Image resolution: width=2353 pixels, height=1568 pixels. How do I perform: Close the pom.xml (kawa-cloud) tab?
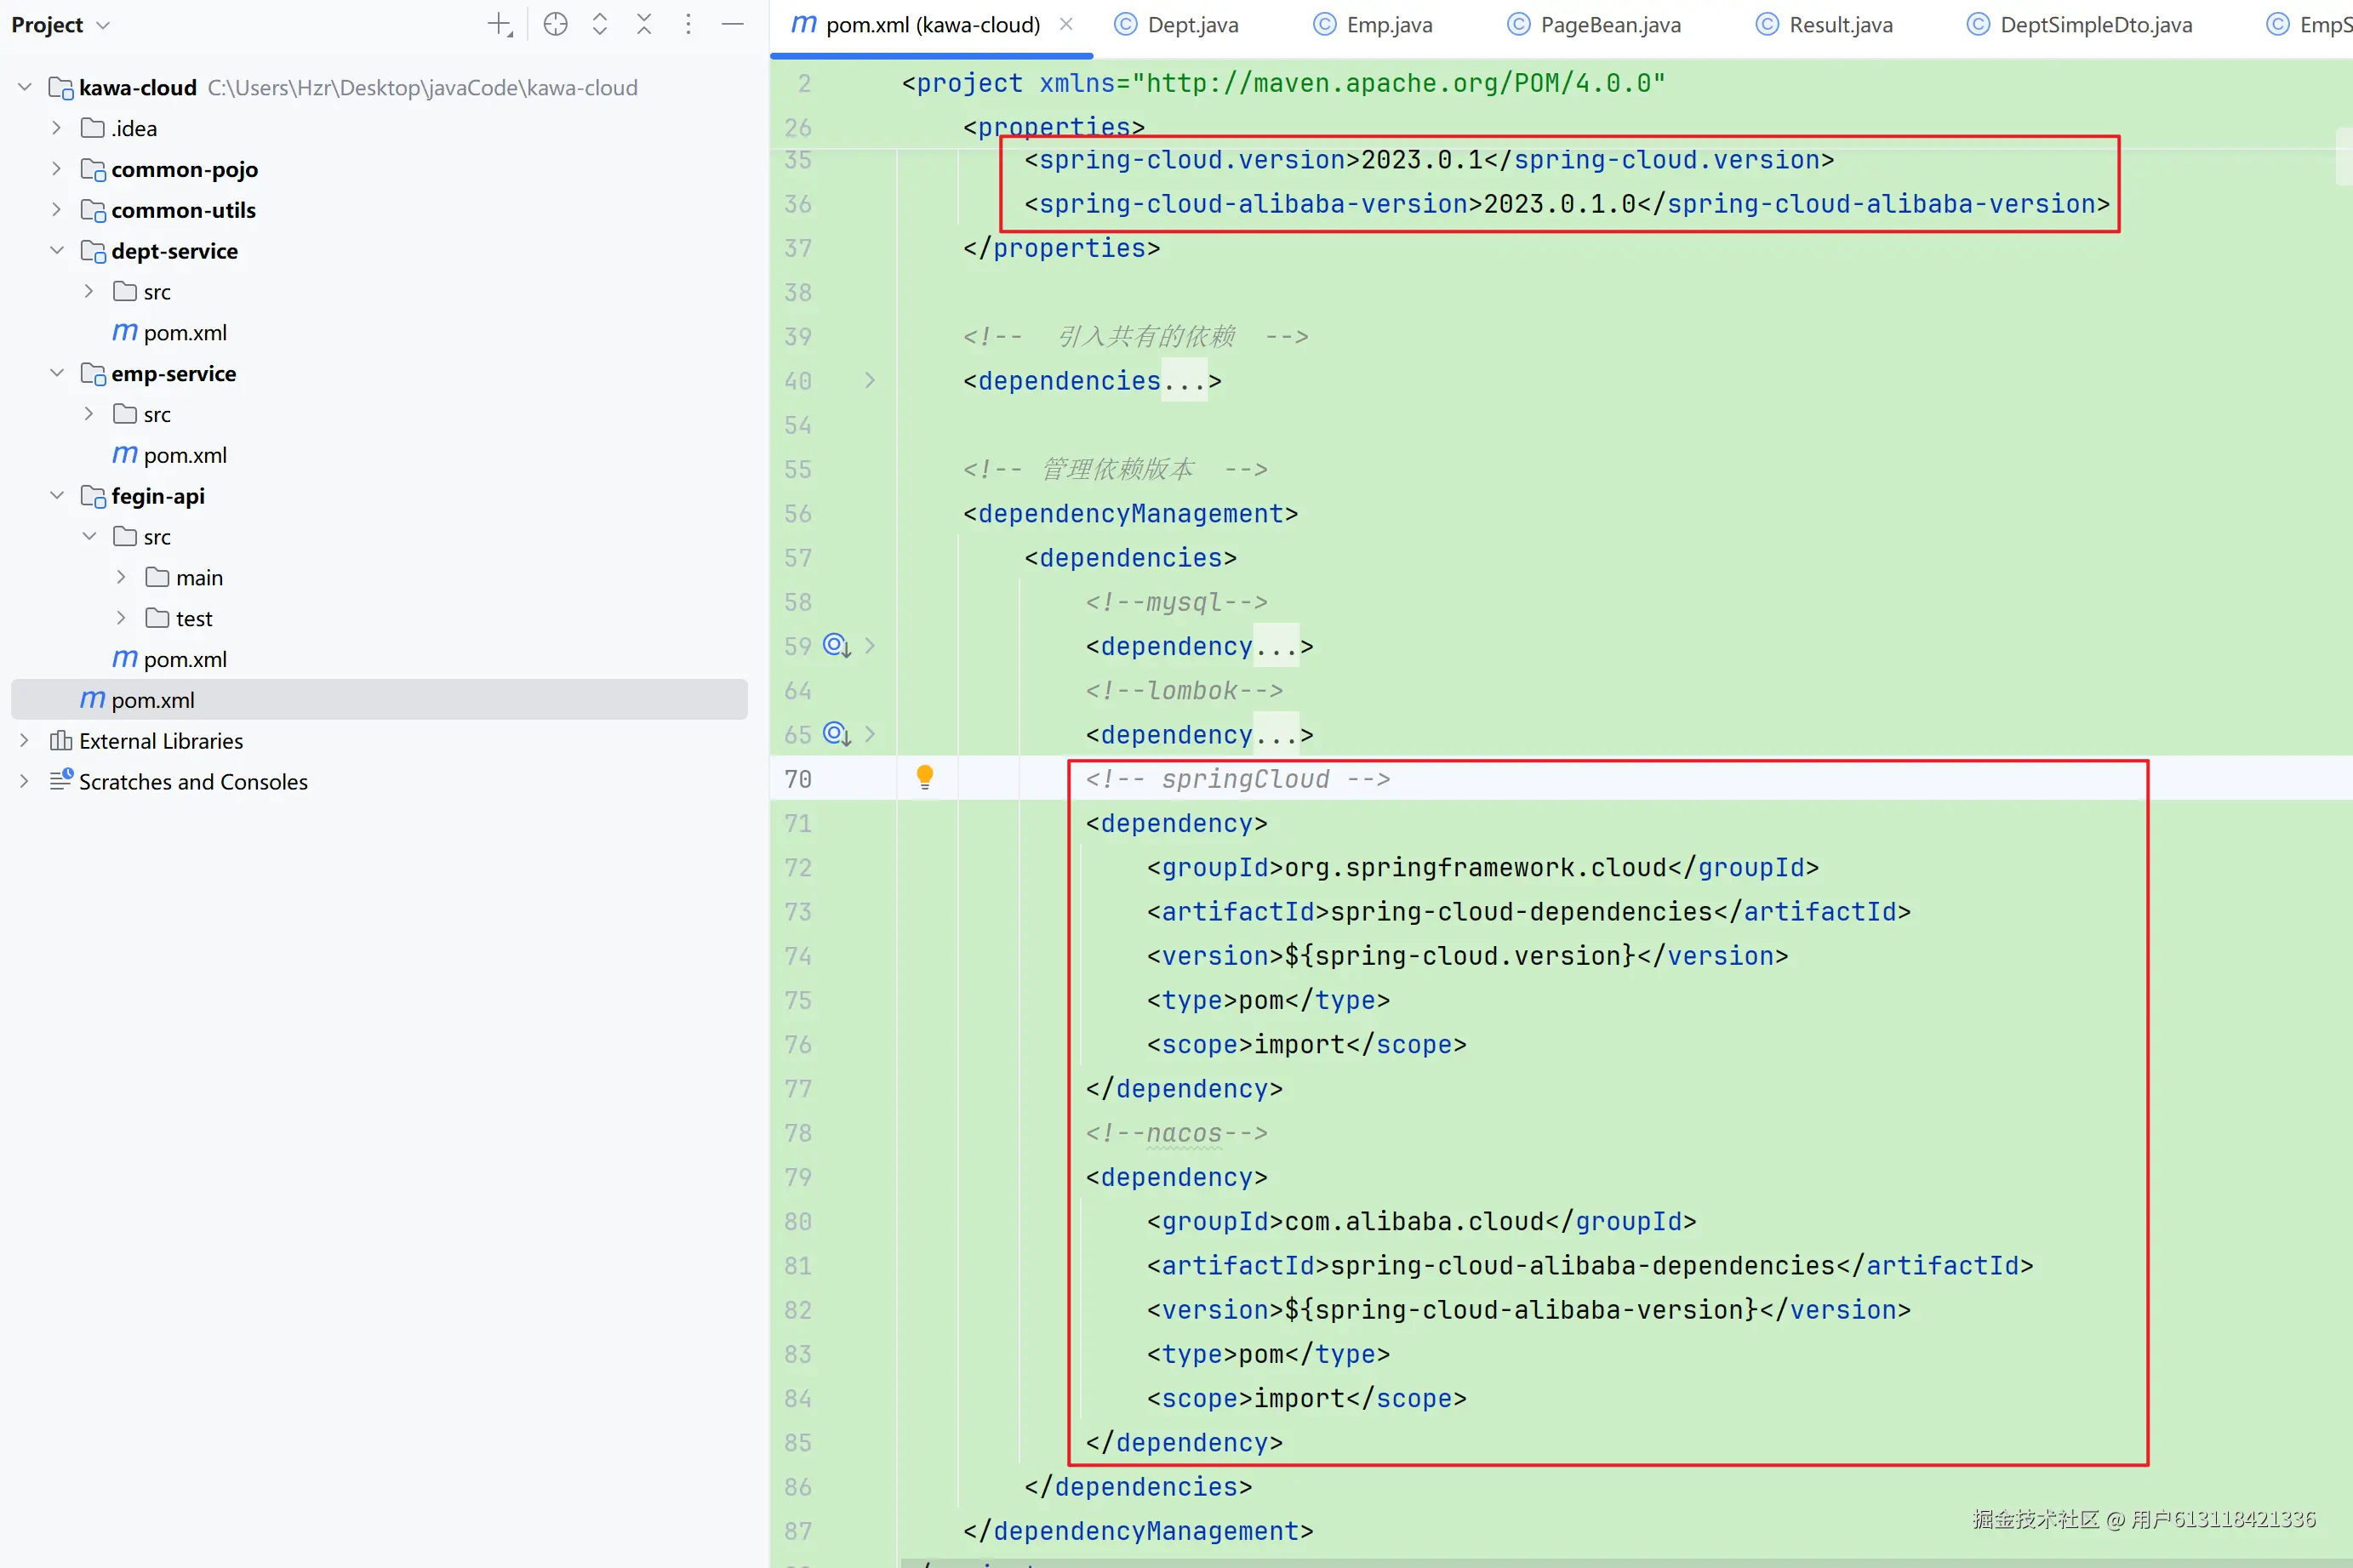point(1066,24)
